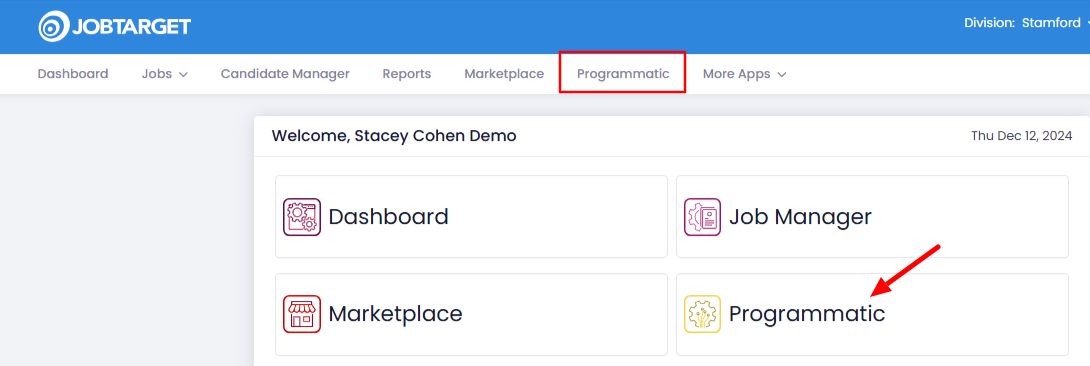Open the highlighted Programmatic nav item

(623, 74)
